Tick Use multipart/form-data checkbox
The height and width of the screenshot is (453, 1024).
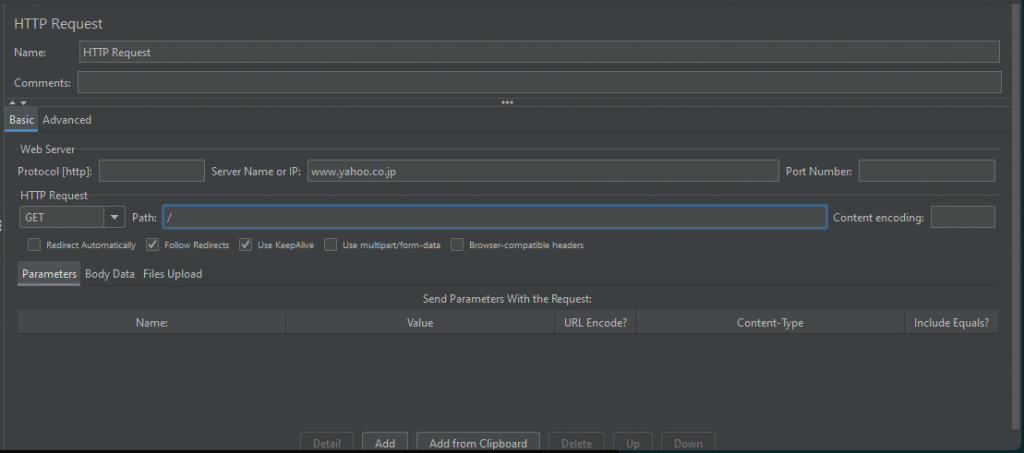[331, 245]
